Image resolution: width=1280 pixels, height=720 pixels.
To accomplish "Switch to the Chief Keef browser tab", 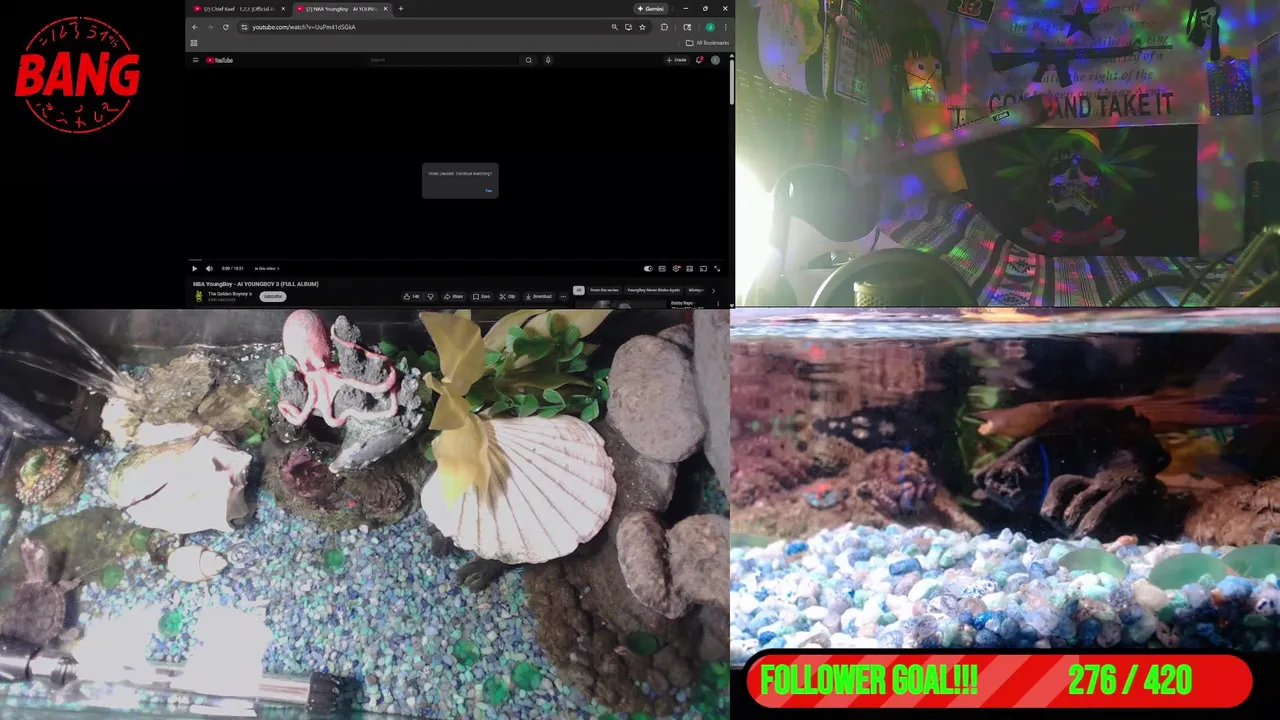I will coord(239,8).
